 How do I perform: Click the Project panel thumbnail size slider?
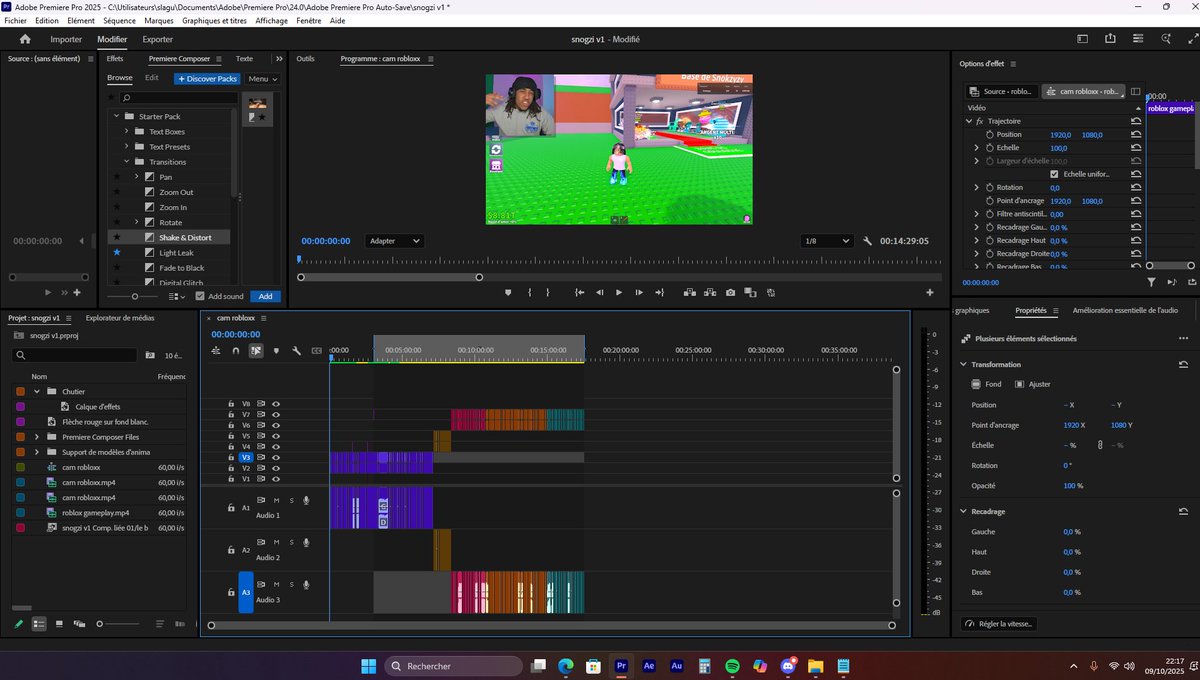tap(120, 623)
